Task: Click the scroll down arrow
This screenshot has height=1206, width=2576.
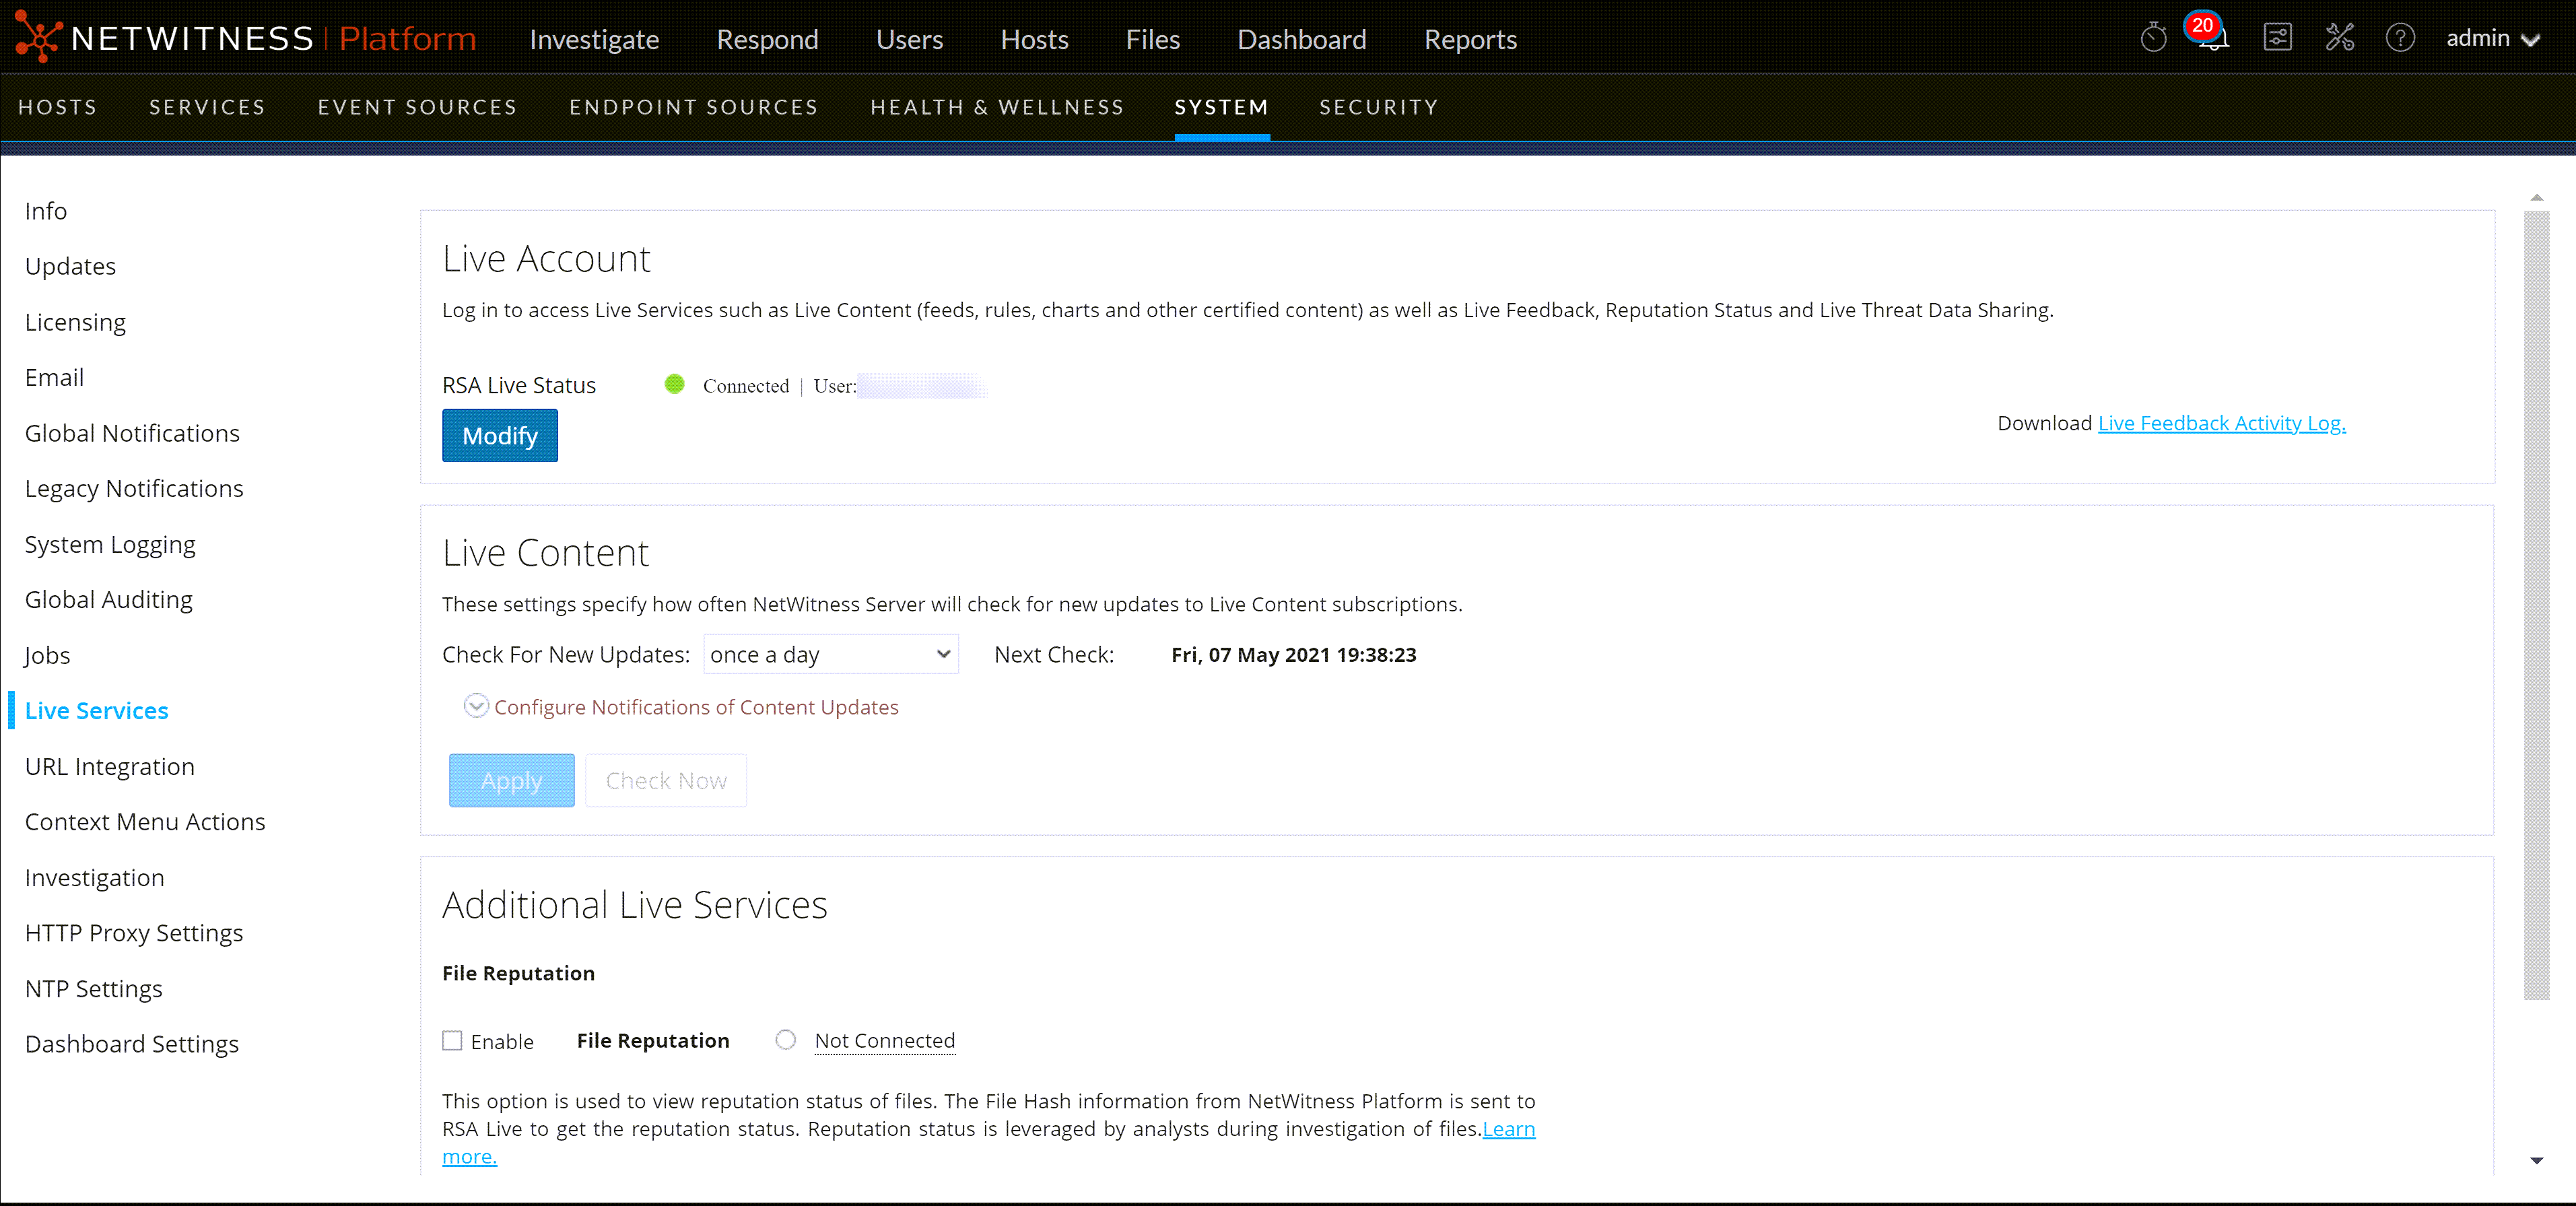Action: (x=2536, y=1161)
